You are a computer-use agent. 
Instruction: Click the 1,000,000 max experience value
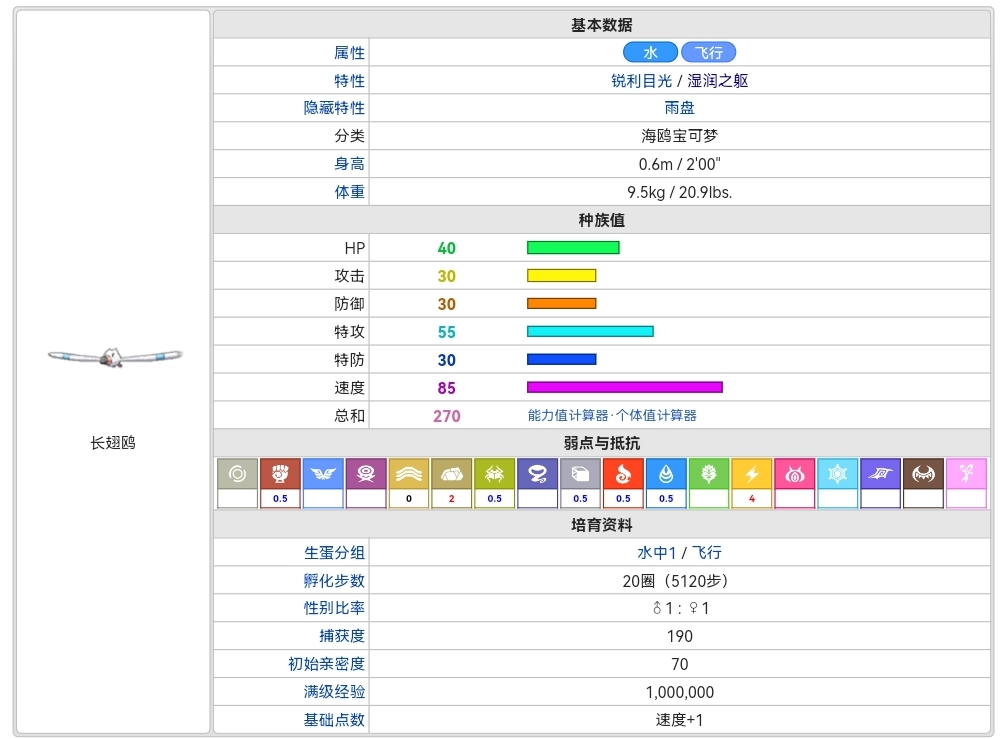680,692
